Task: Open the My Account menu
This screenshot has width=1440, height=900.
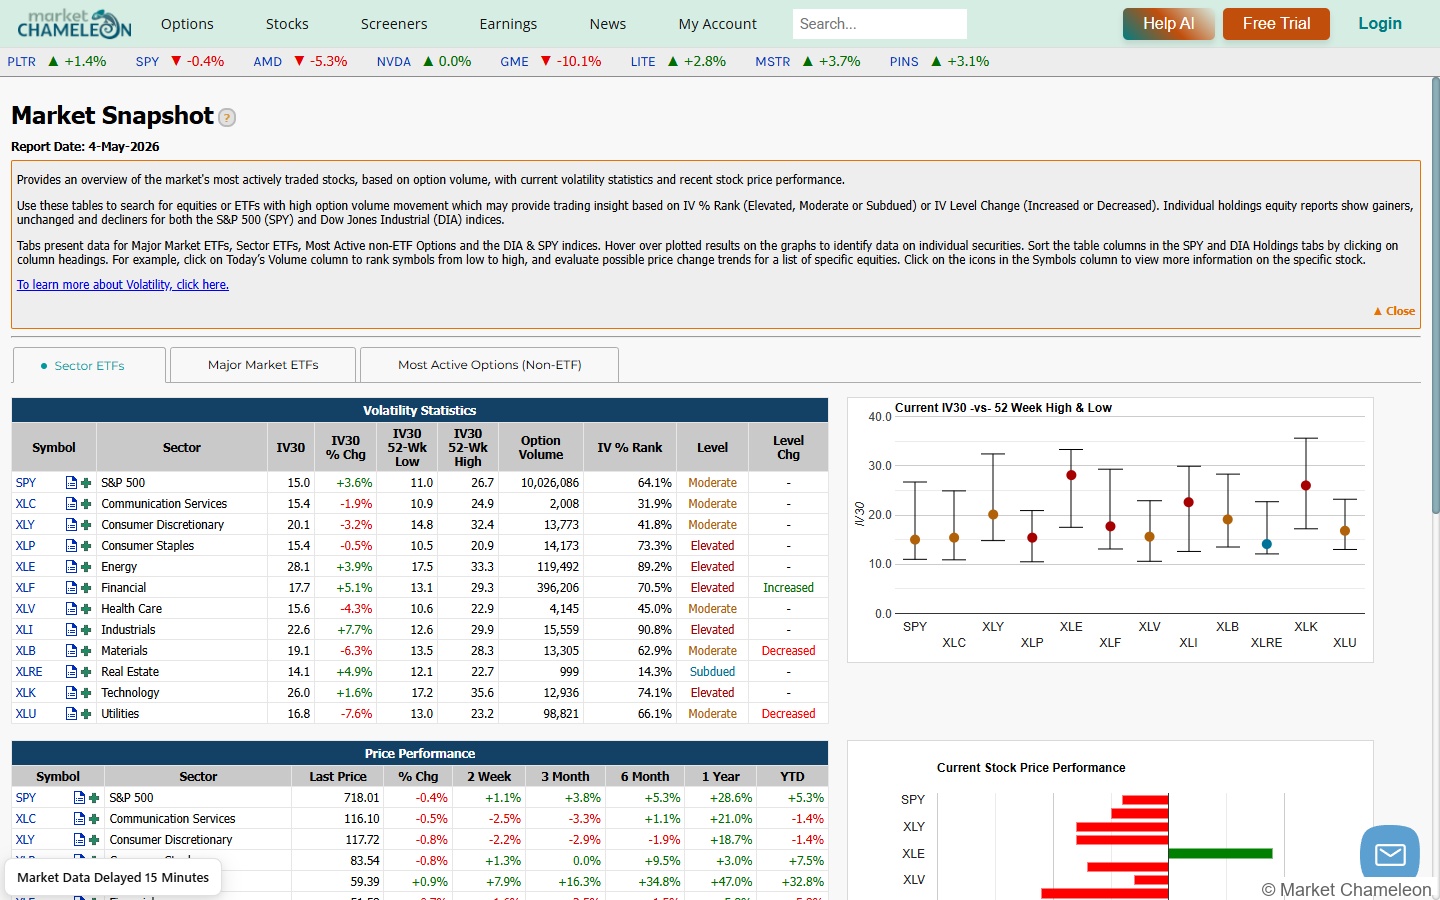Action: (x=717, y=24)
